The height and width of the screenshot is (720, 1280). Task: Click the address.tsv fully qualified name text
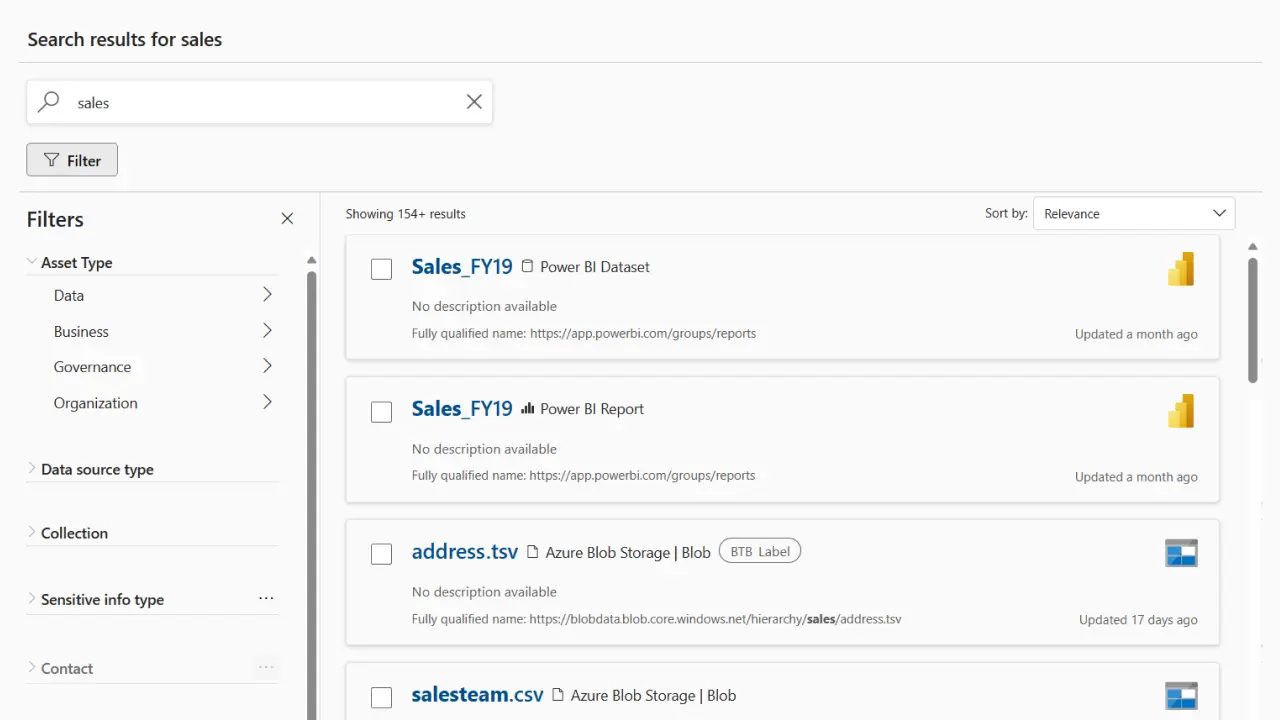tap(657, 619)
